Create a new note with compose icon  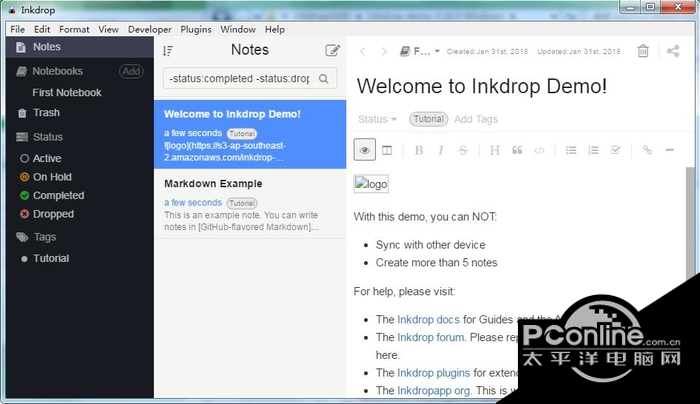(x=333, y=50)
